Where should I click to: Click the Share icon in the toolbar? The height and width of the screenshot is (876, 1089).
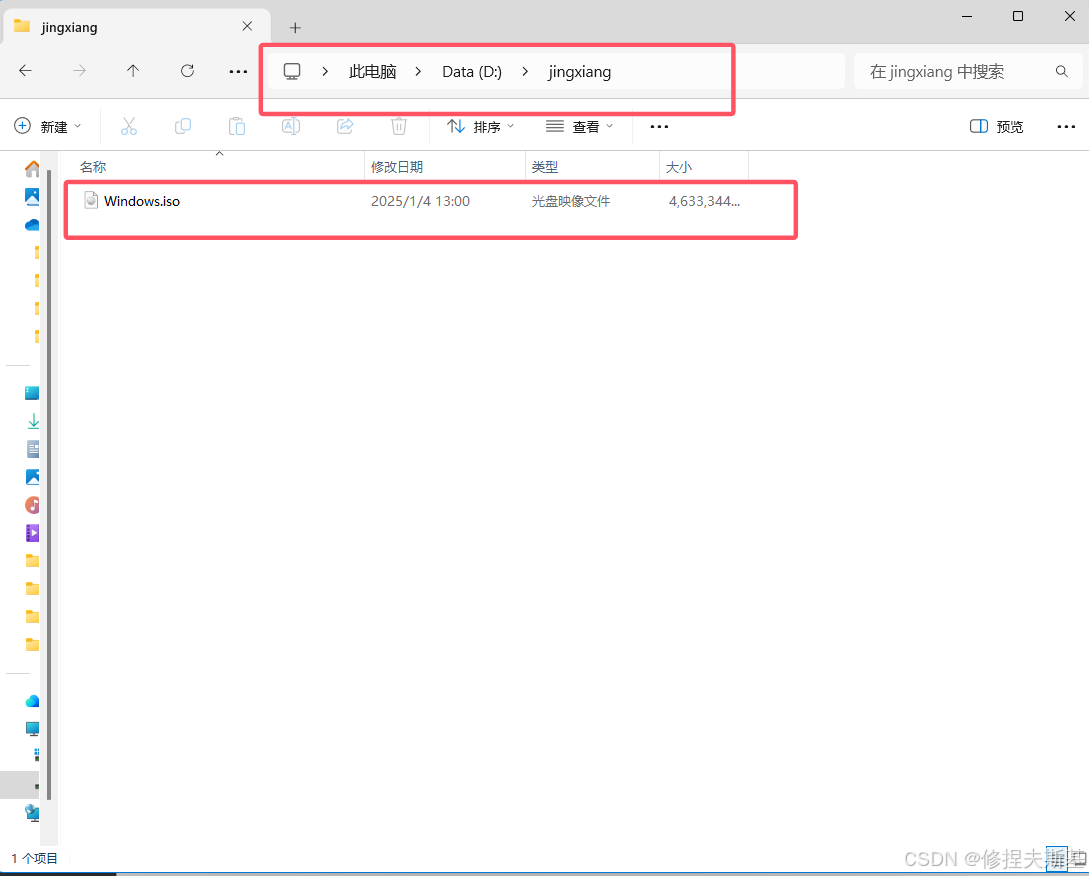pyautogui.click(x=344, y=126)
